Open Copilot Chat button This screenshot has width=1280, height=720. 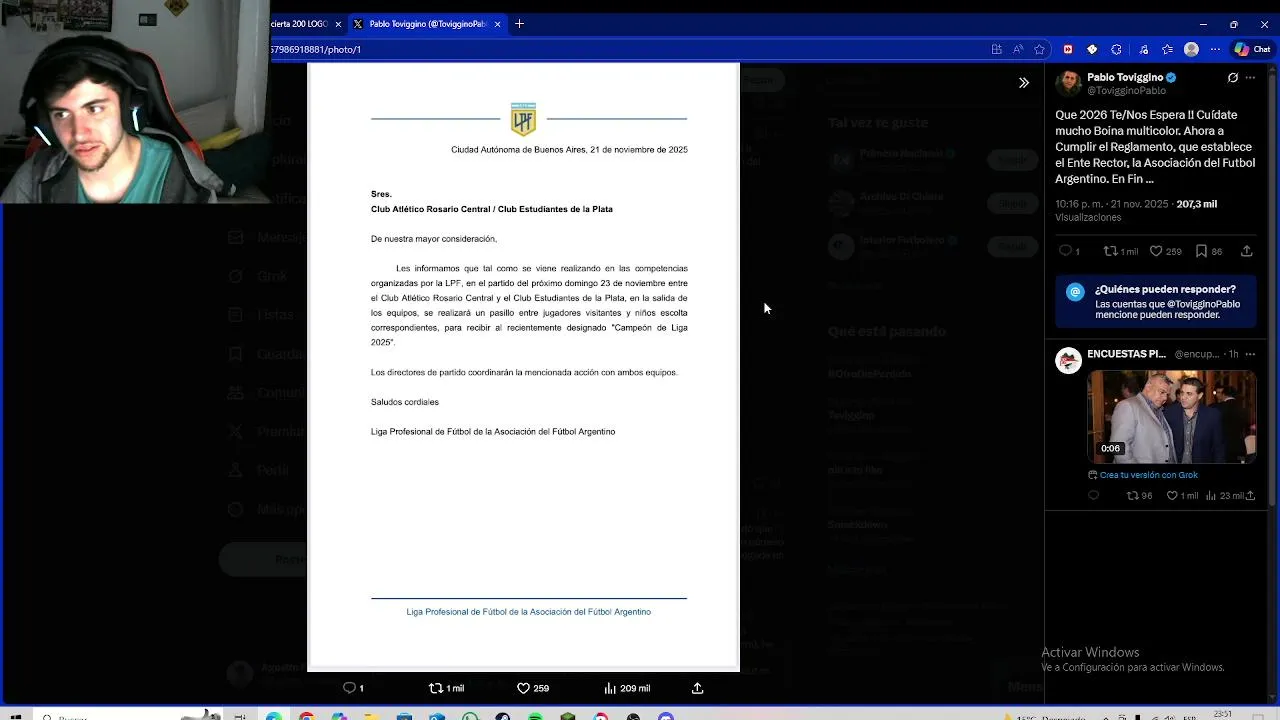[x=1252, y=49]
